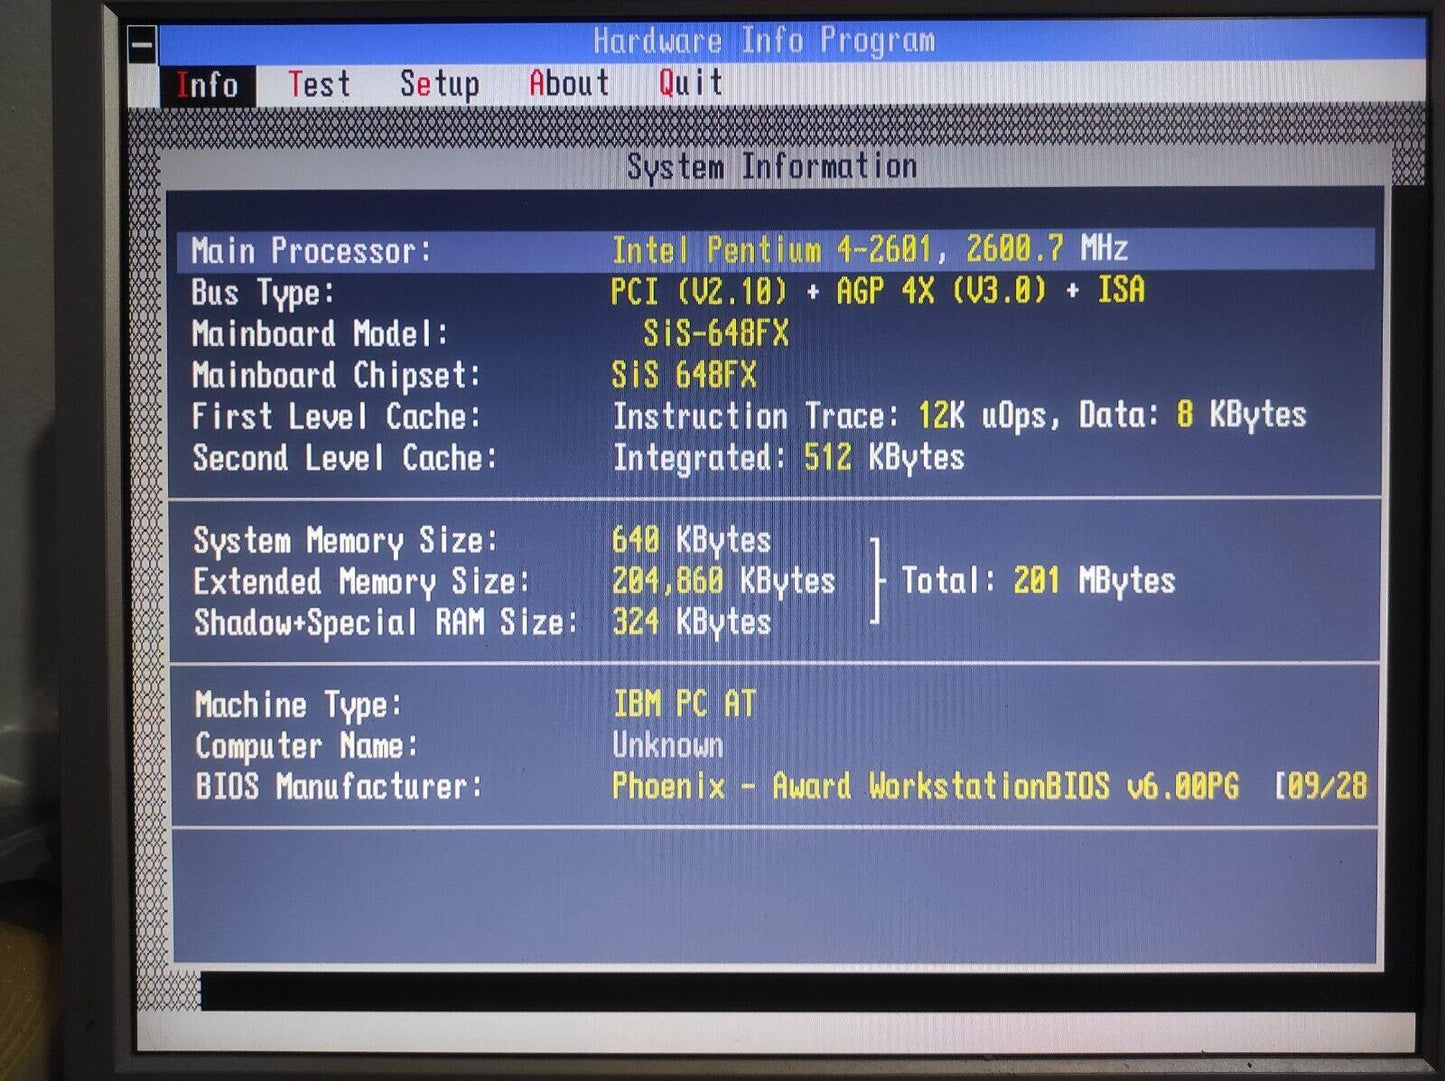Open the Test menu
This screenshot has width=1445, height=1081.
pos(319,84)
